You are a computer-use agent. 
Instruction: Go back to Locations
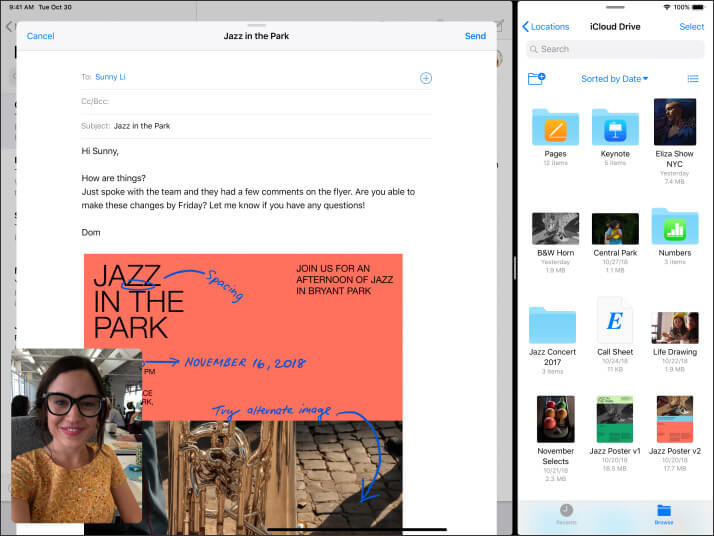(546, 27)
